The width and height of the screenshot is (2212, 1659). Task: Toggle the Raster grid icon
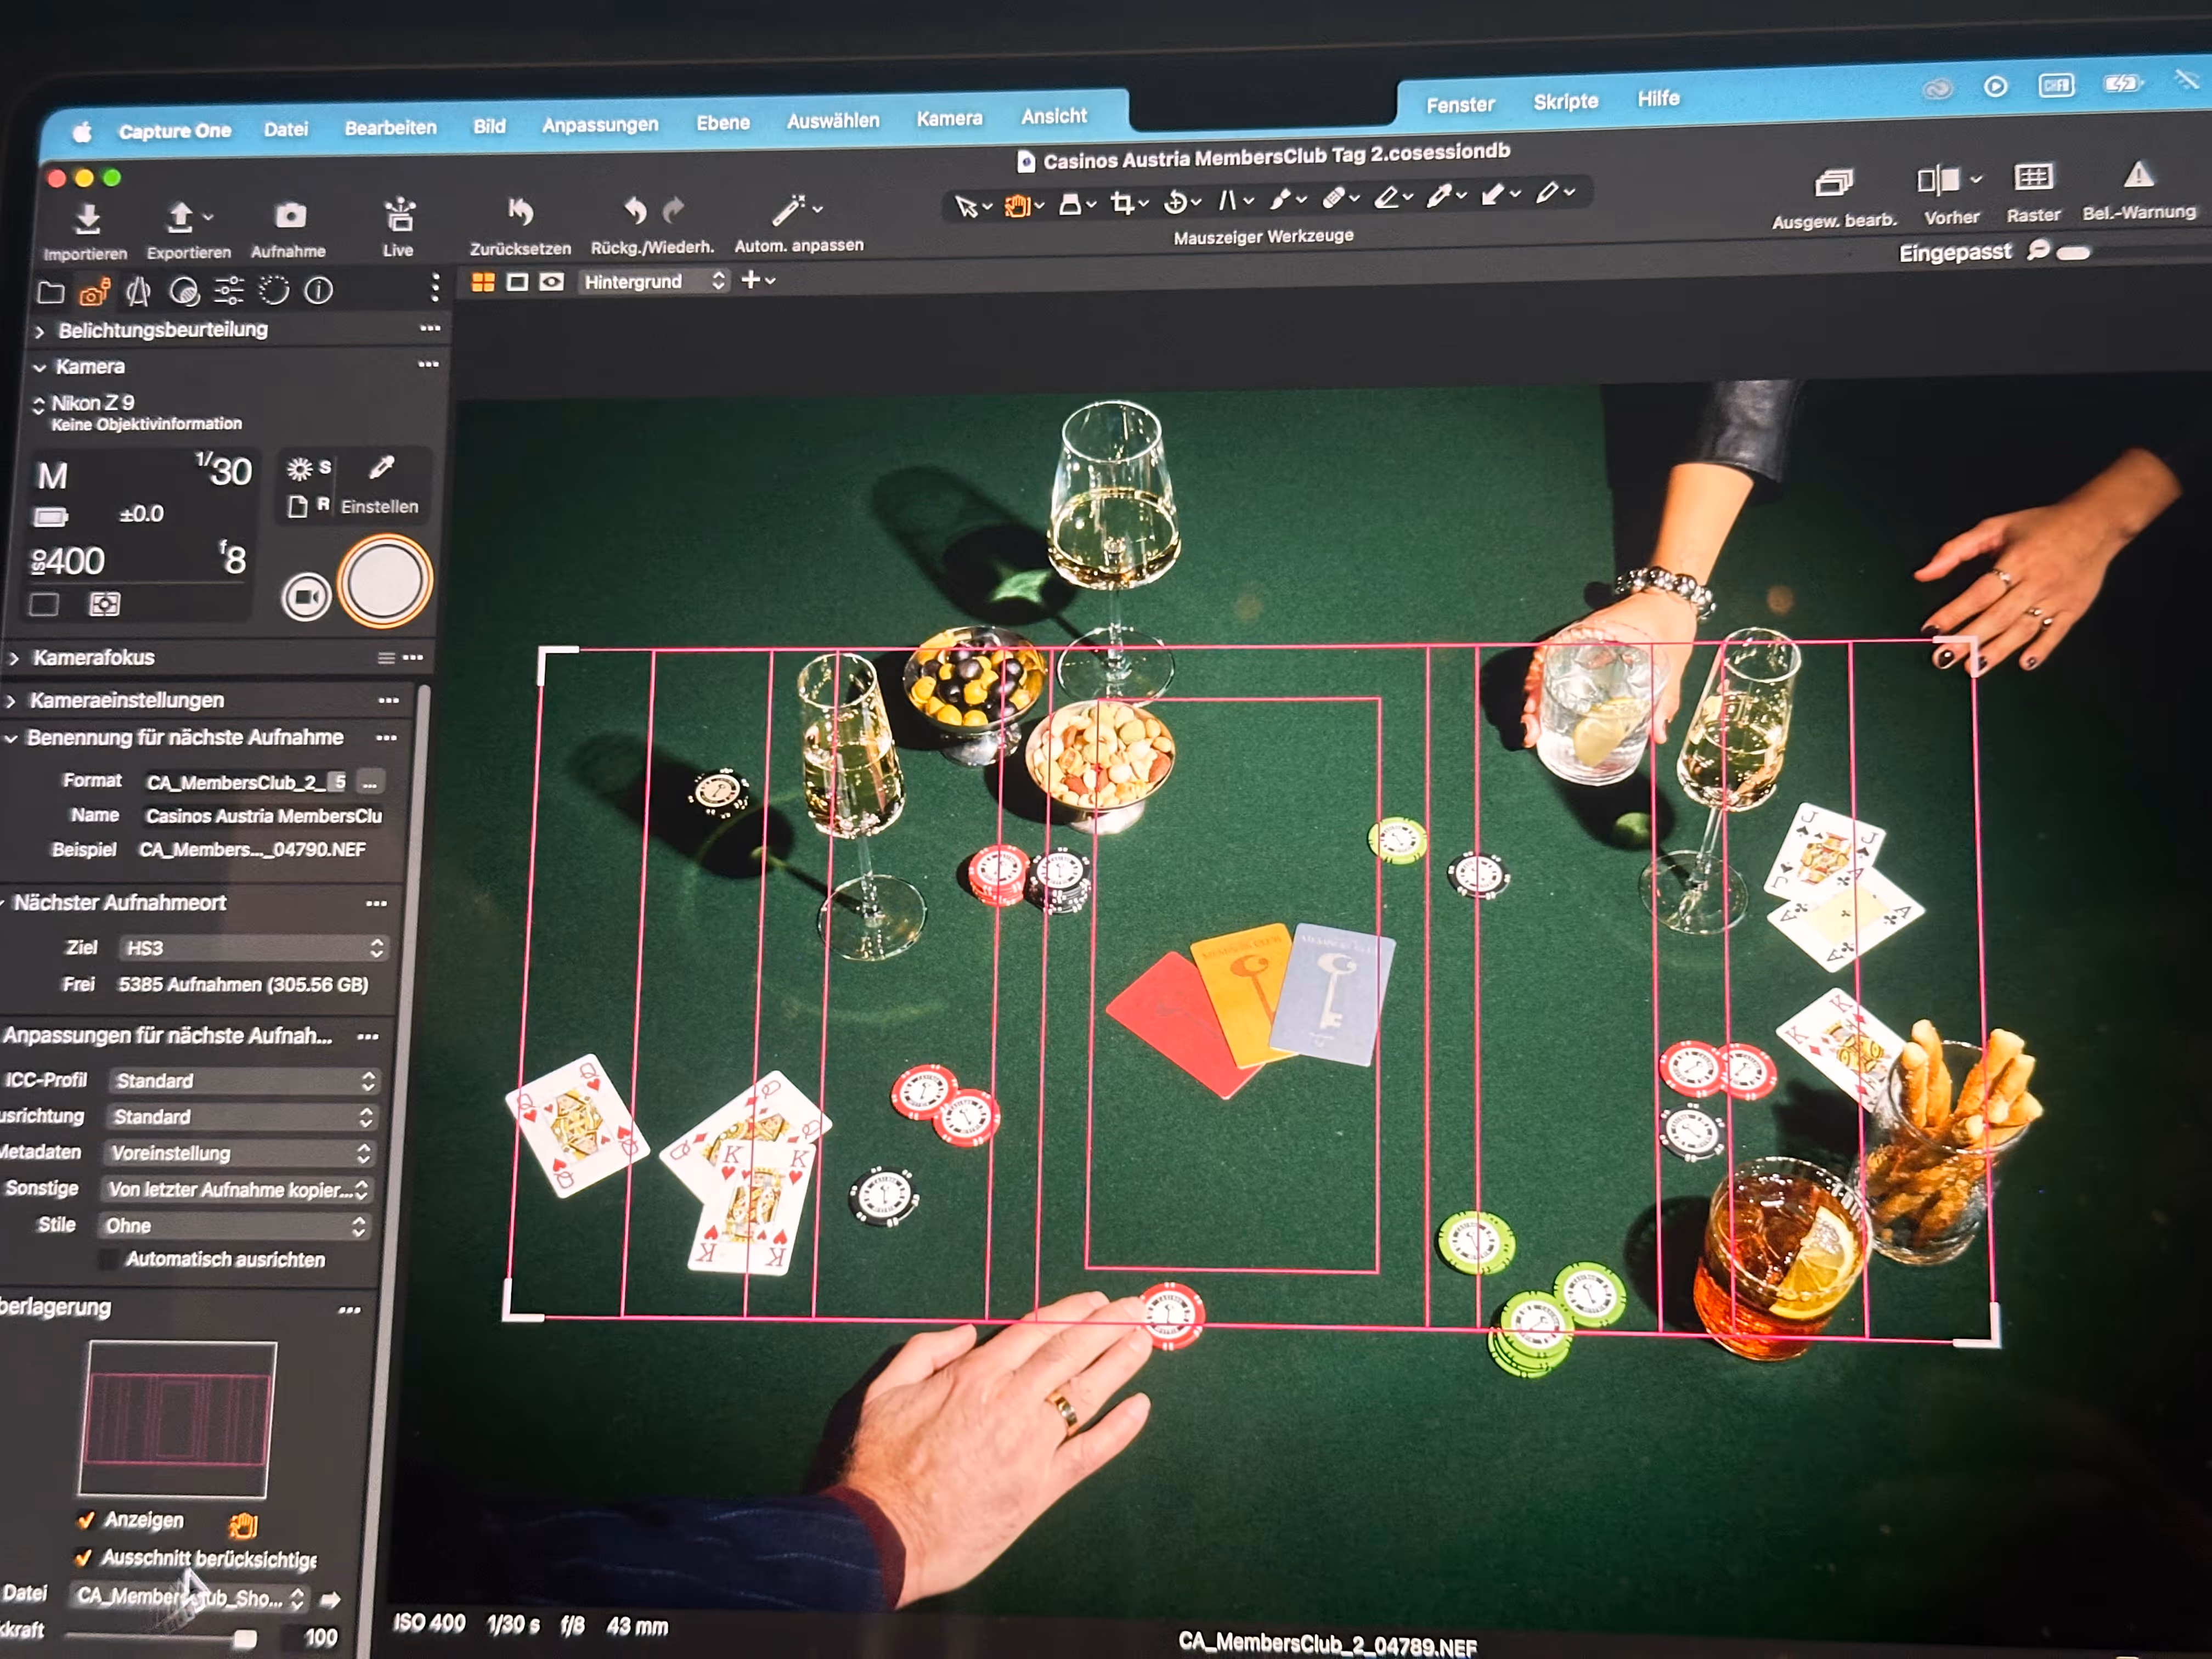[2033, 178]
